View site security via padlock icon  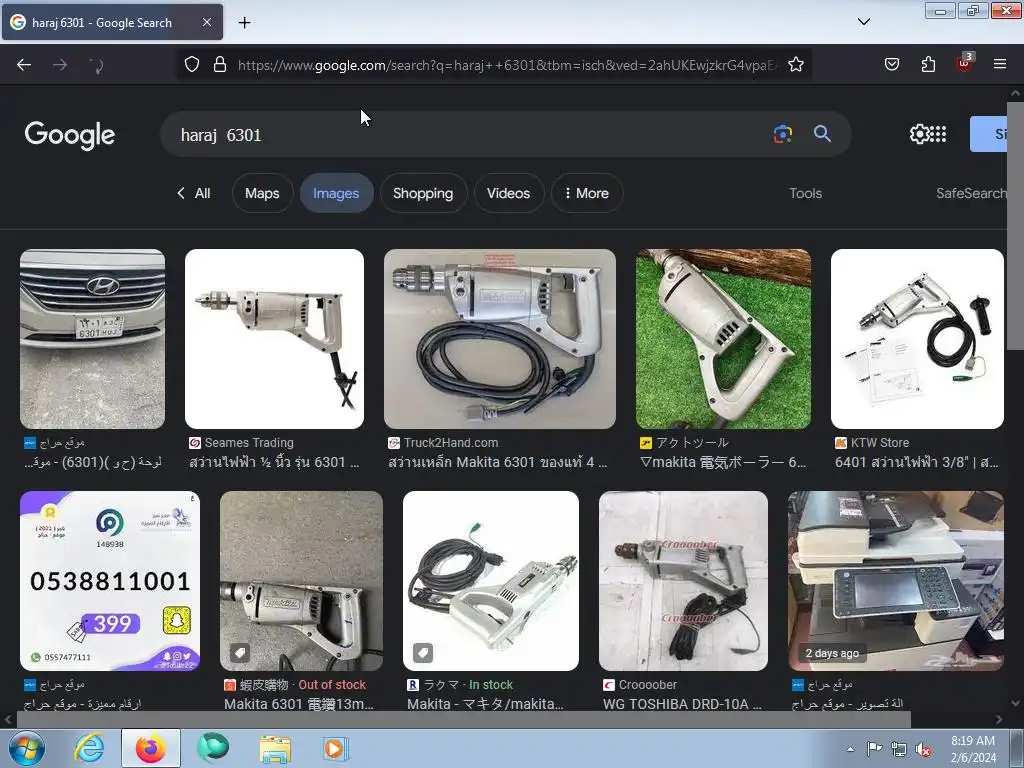(x=220, y=64)
